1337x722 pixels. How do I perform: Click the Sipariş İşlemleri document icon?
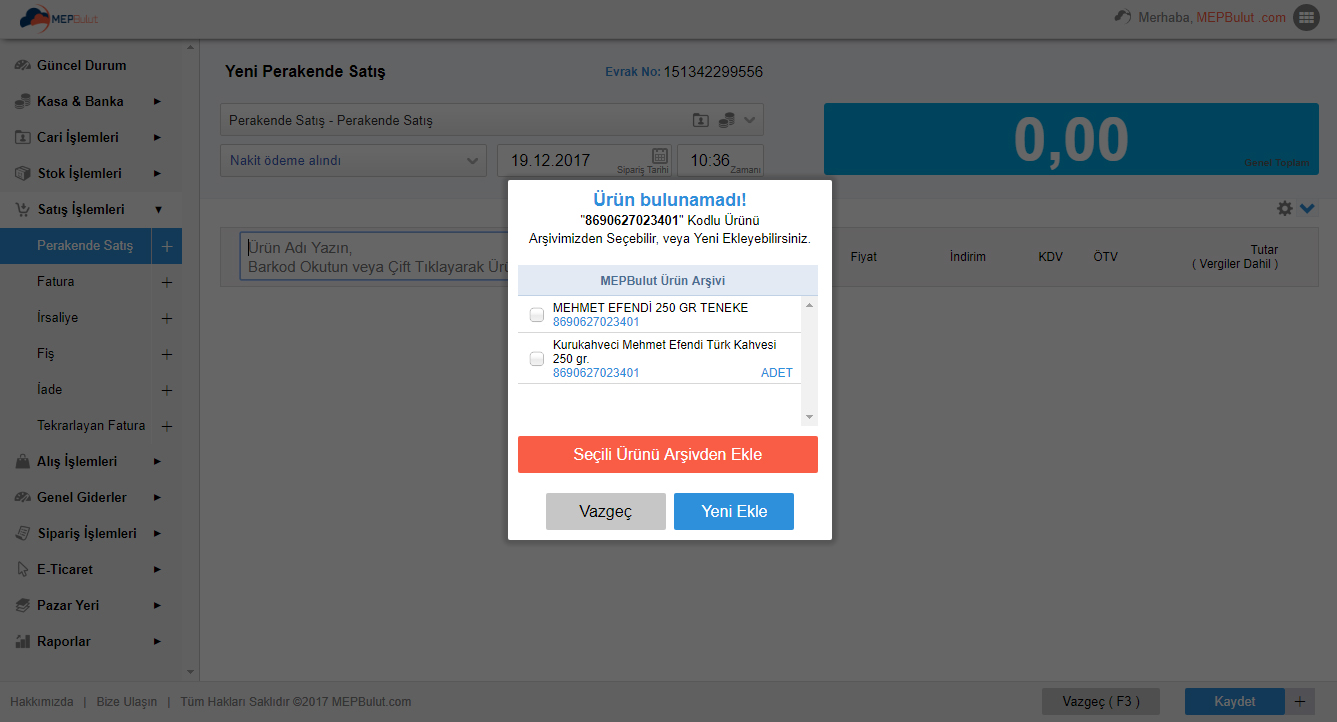[22, 533]
